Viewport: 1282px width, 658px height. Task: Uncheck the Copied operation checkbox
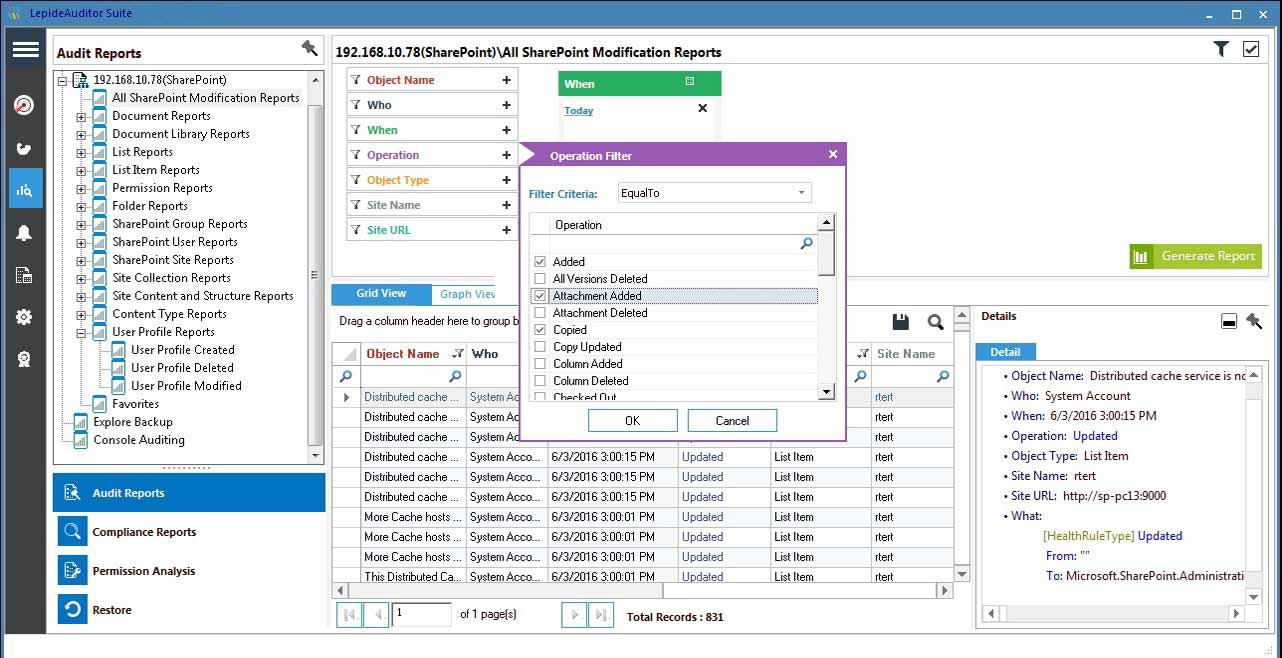point(540,330)
